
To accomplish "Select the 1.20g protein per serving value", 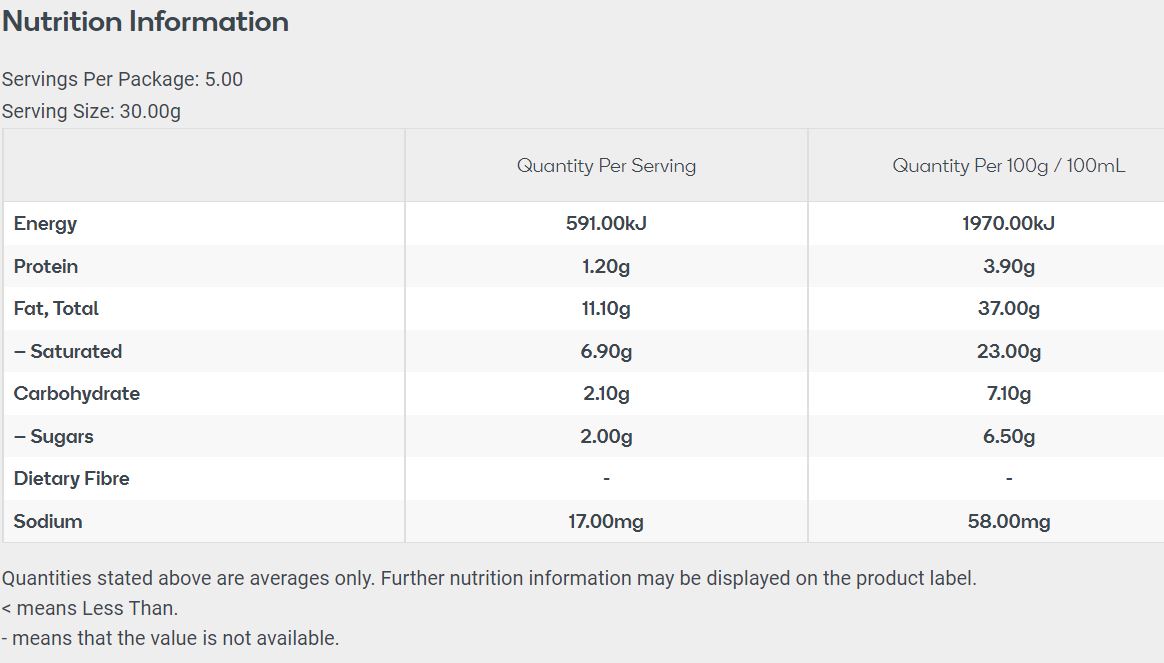I will coord(606,267).
